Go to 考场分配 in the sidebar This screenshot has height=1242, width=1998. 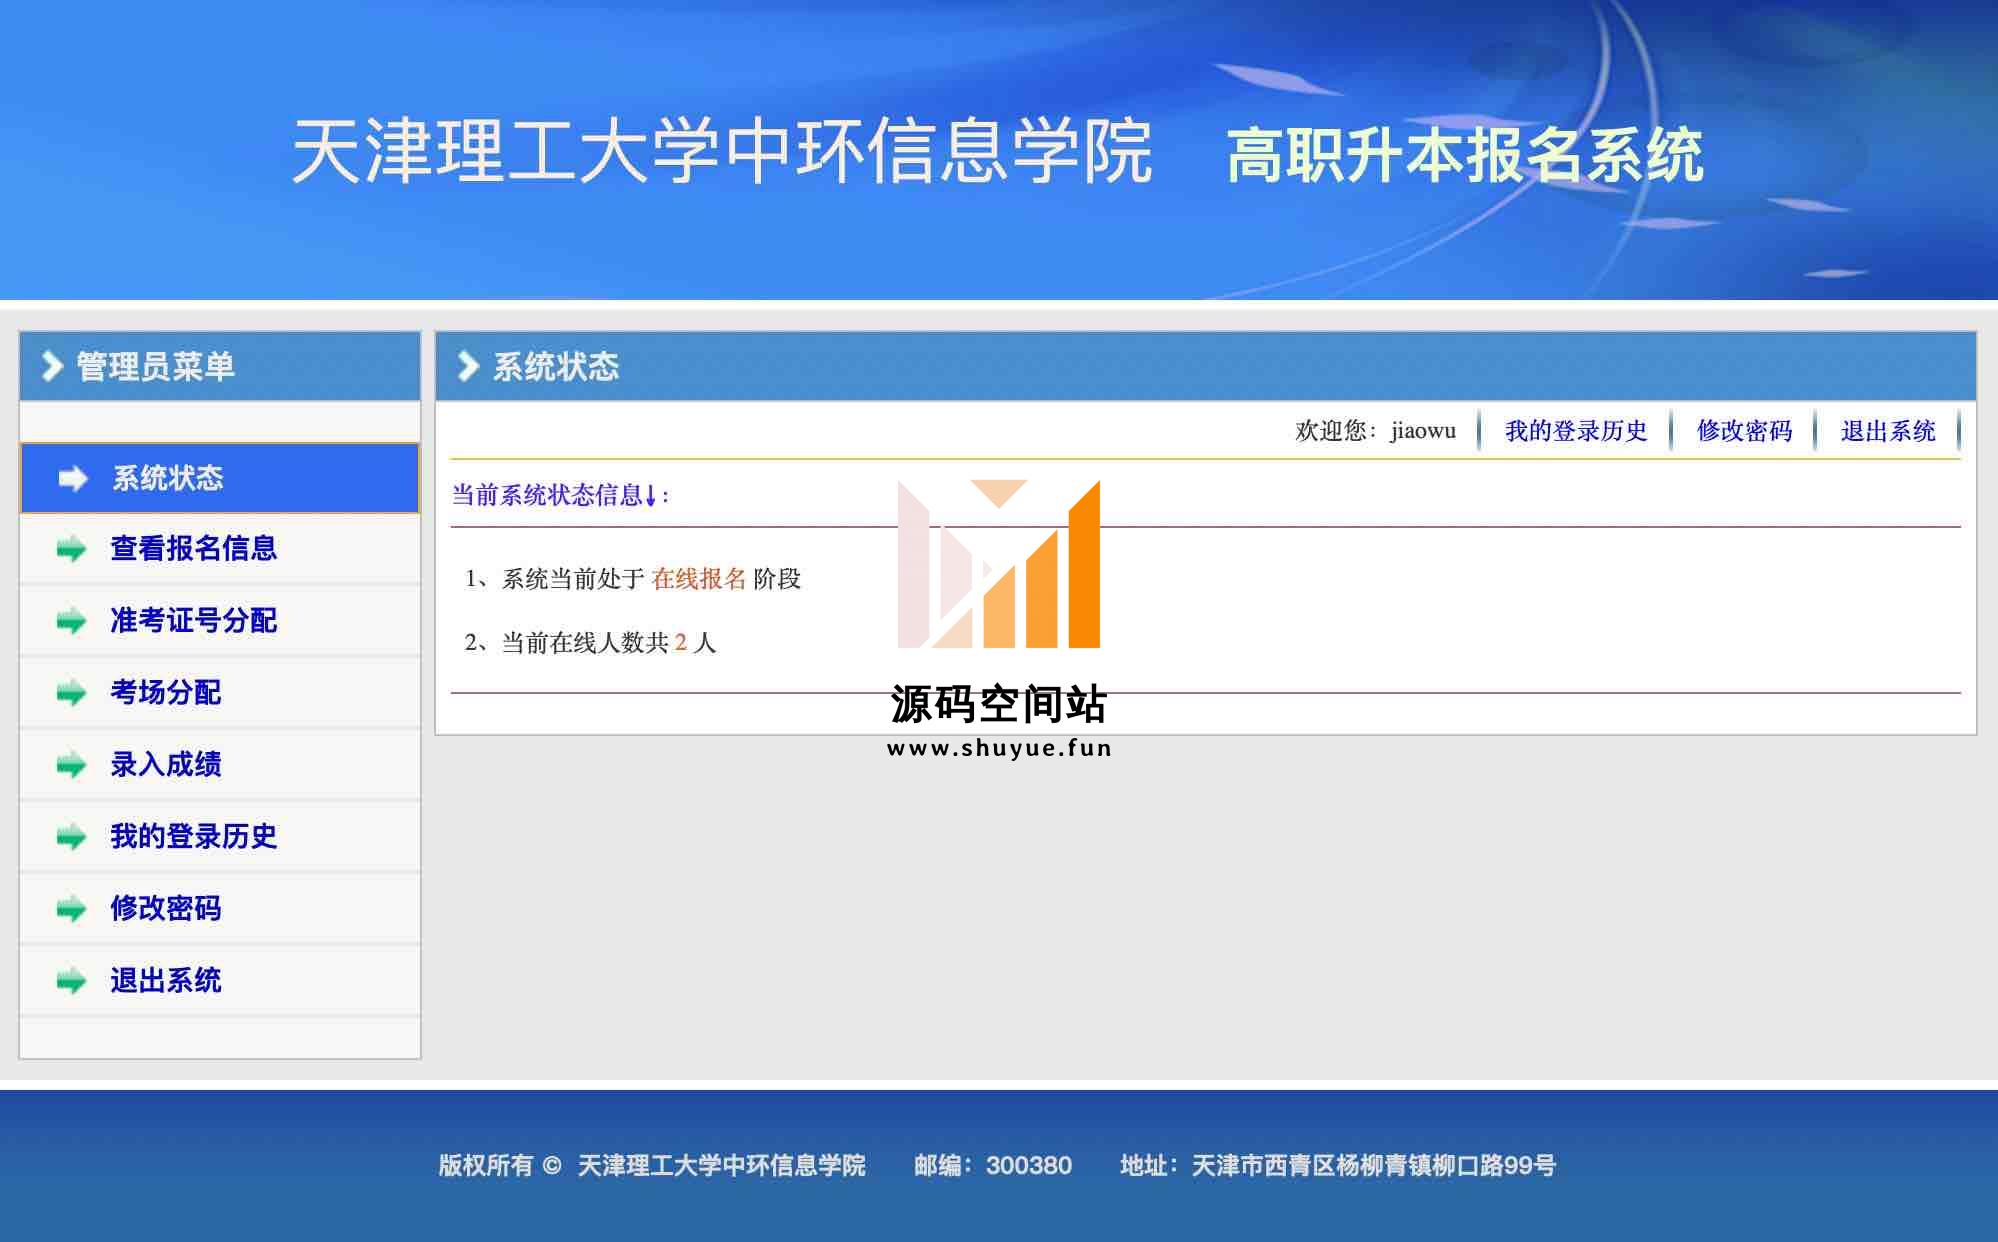(x=220, y=693)
